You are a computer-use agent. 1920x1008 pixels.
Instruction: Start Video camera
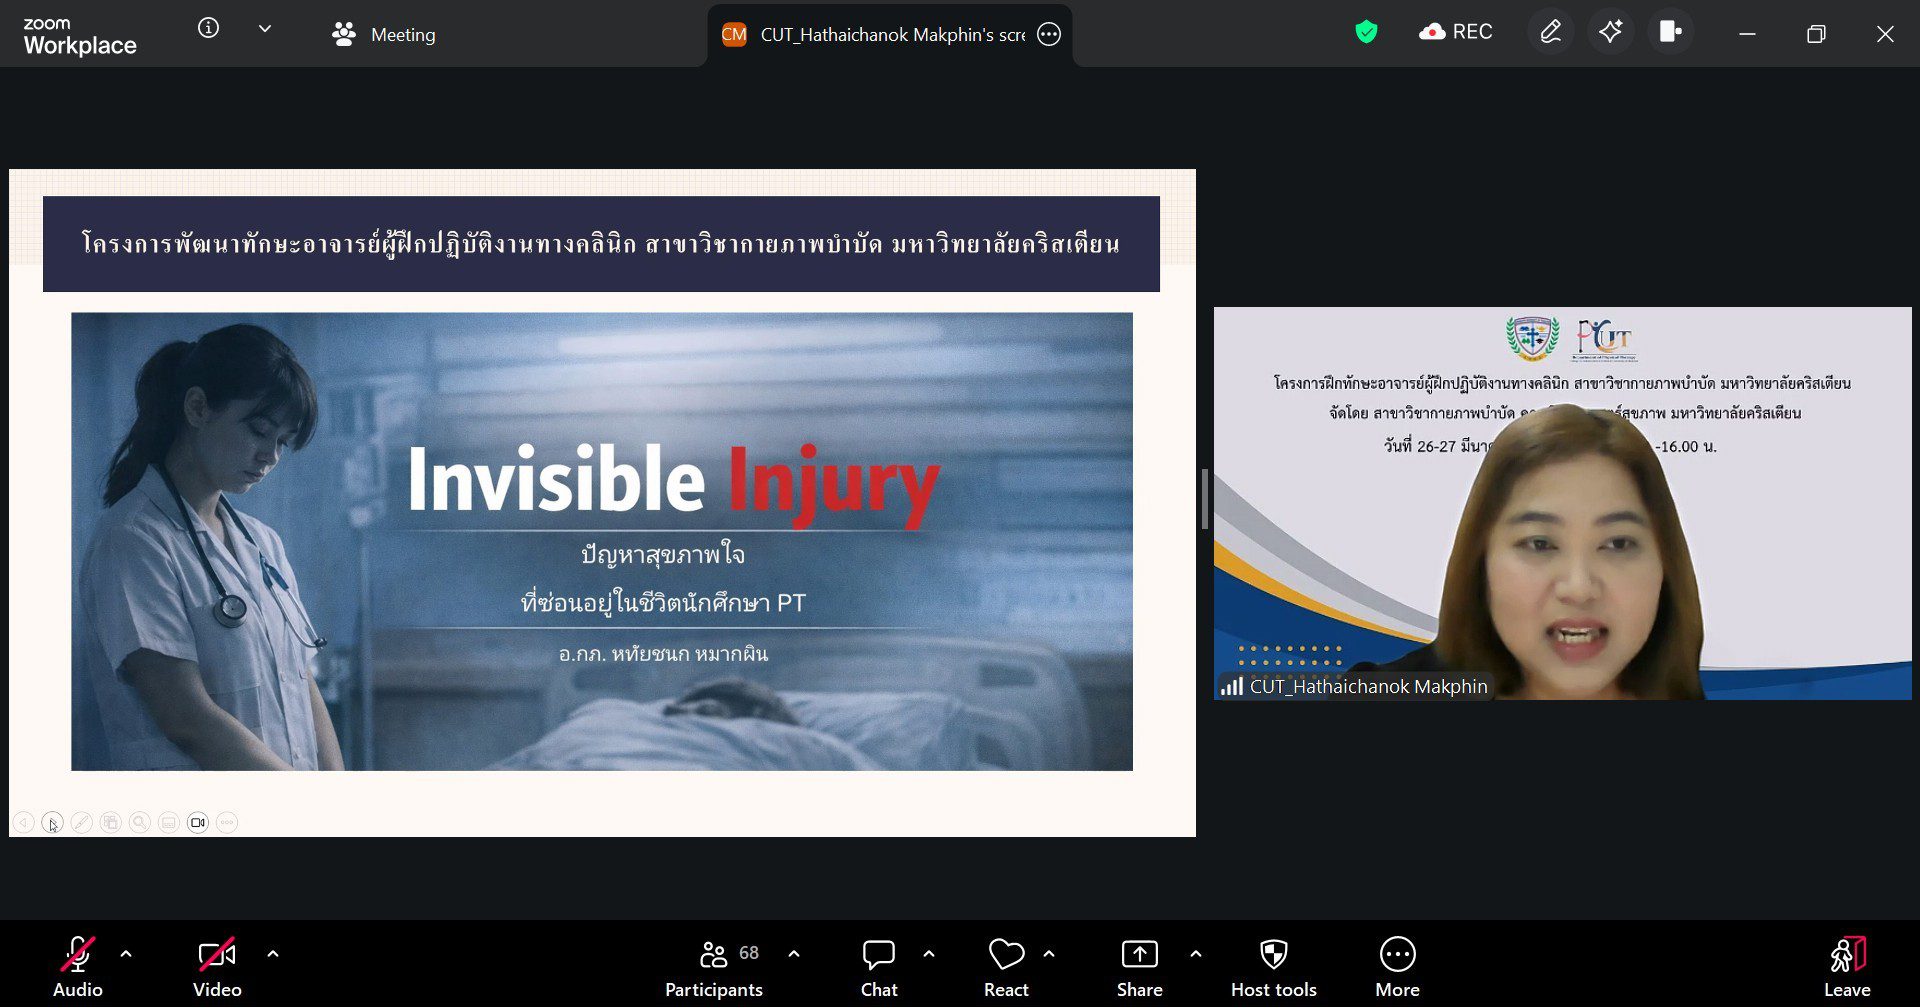[217, 967]
